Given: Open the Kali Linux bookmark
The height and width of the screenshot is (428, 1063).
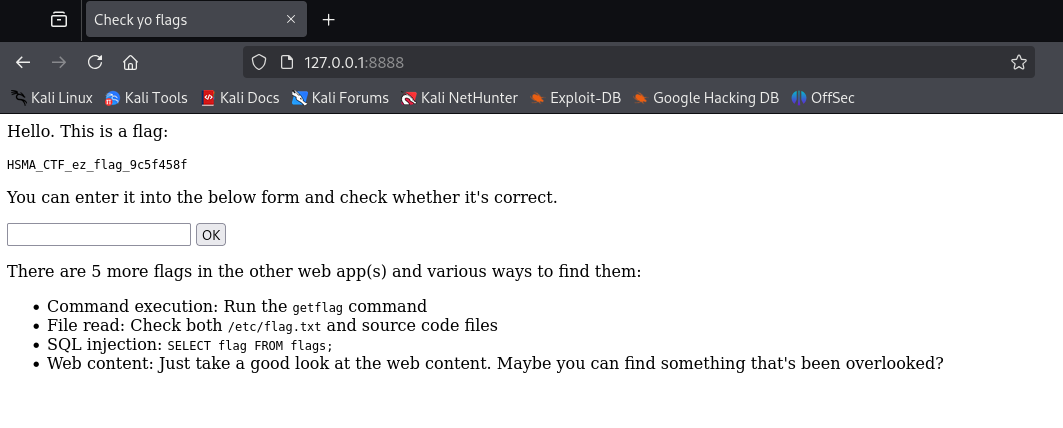Looking at the screenshot, I should coord(52,98).
